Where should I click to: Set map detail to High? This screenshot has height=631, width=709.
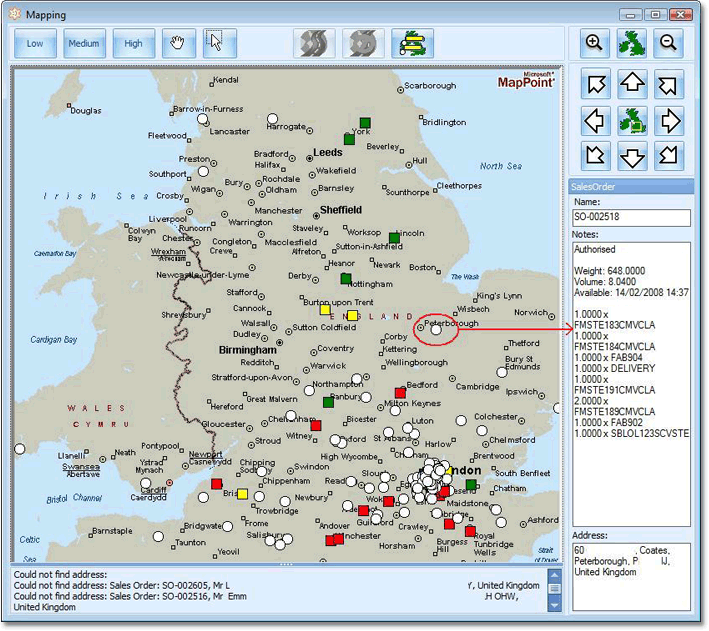[x=134, y=43]
